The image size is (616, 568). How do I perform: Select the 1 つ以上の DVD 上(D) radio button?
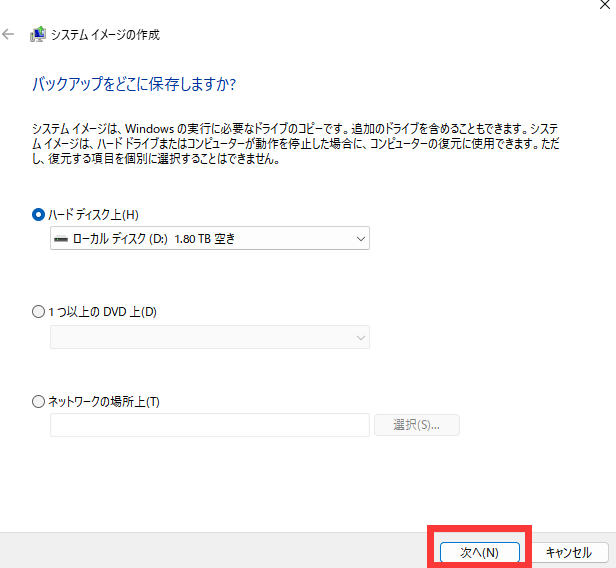tap(39, 312)
